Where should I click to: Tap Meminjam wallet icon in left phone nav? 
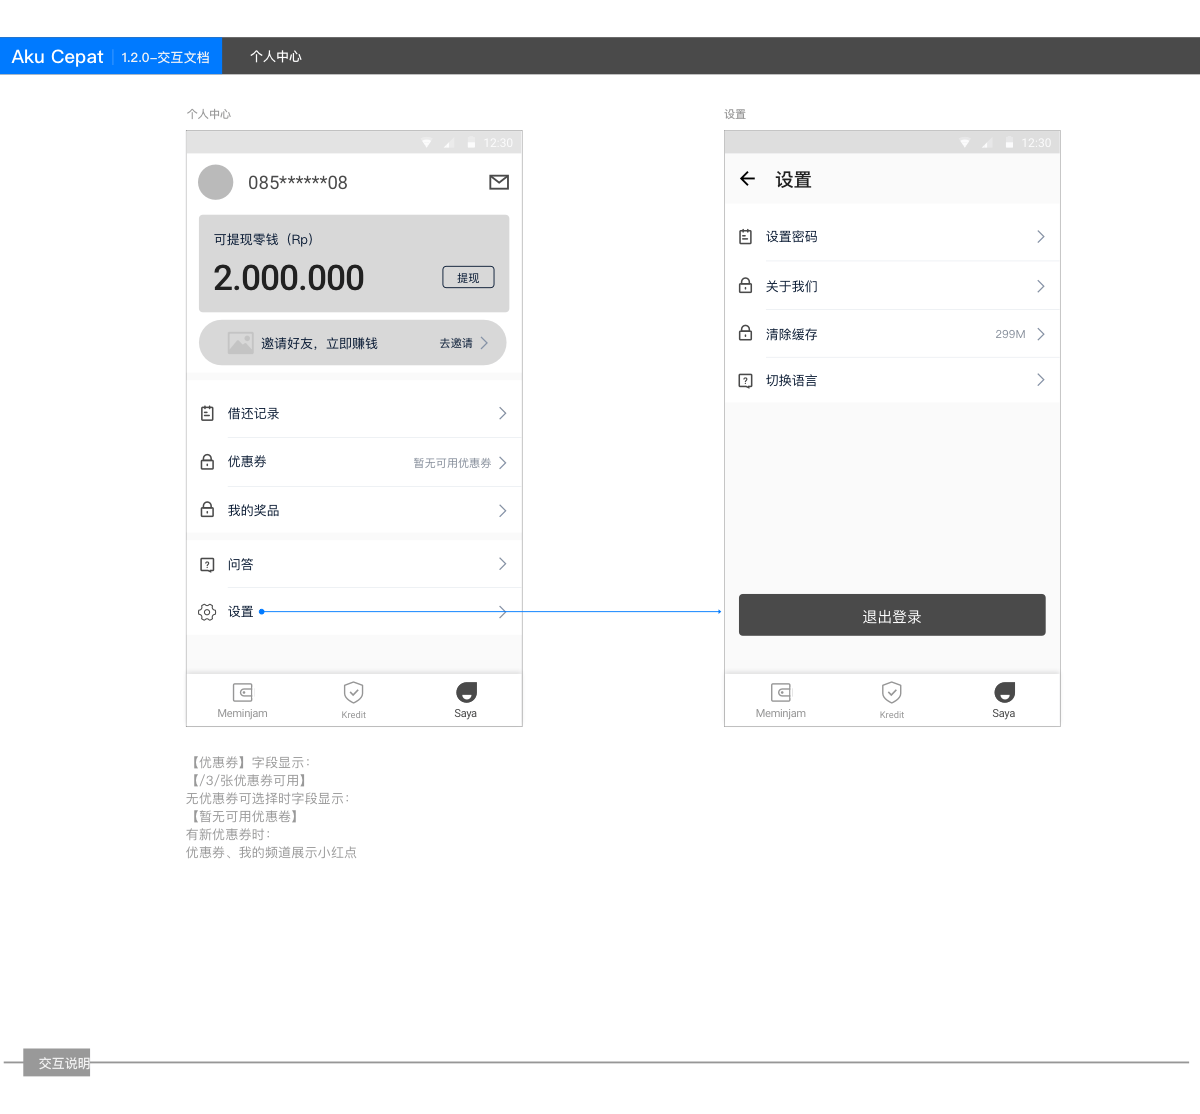click(x=242, y=693)
